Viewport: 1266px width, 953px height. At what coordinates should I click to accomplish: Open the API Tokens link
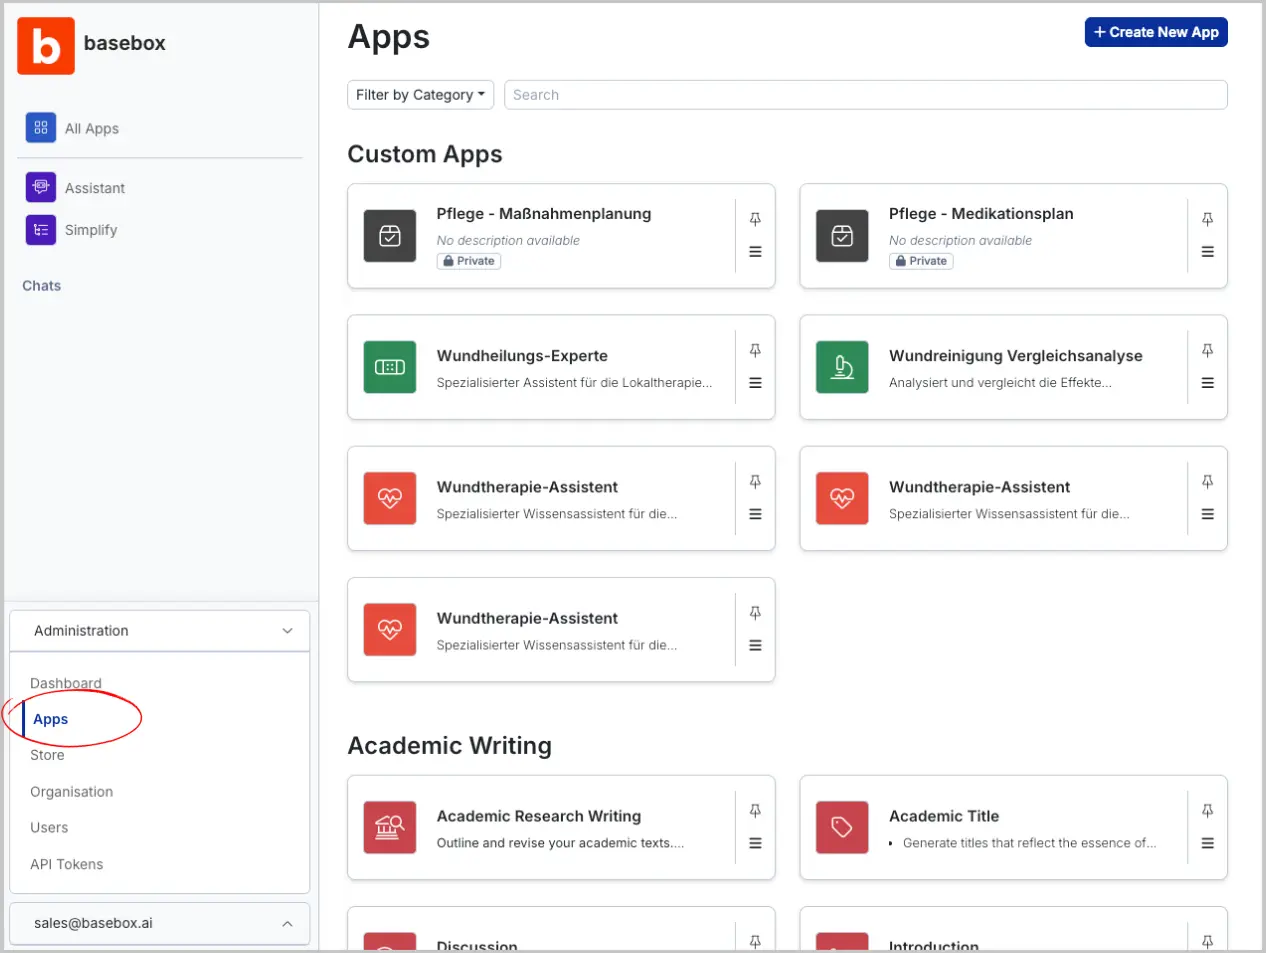(66, 864)
